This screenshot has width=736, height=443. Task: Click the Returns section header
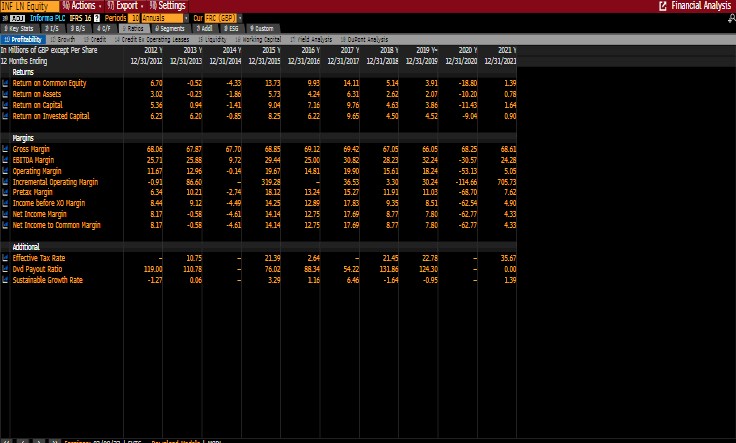point(23,72)
